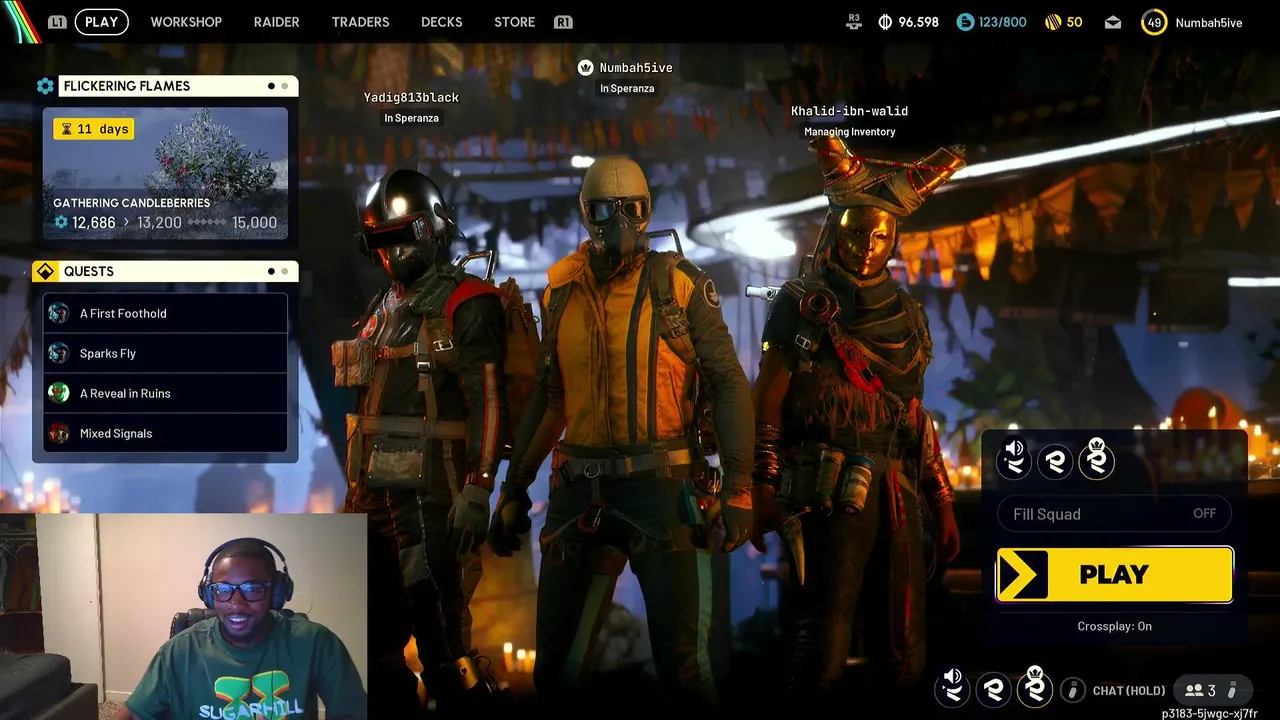
Task: Click the Quests page indicator dots
Action: (278, 271)
